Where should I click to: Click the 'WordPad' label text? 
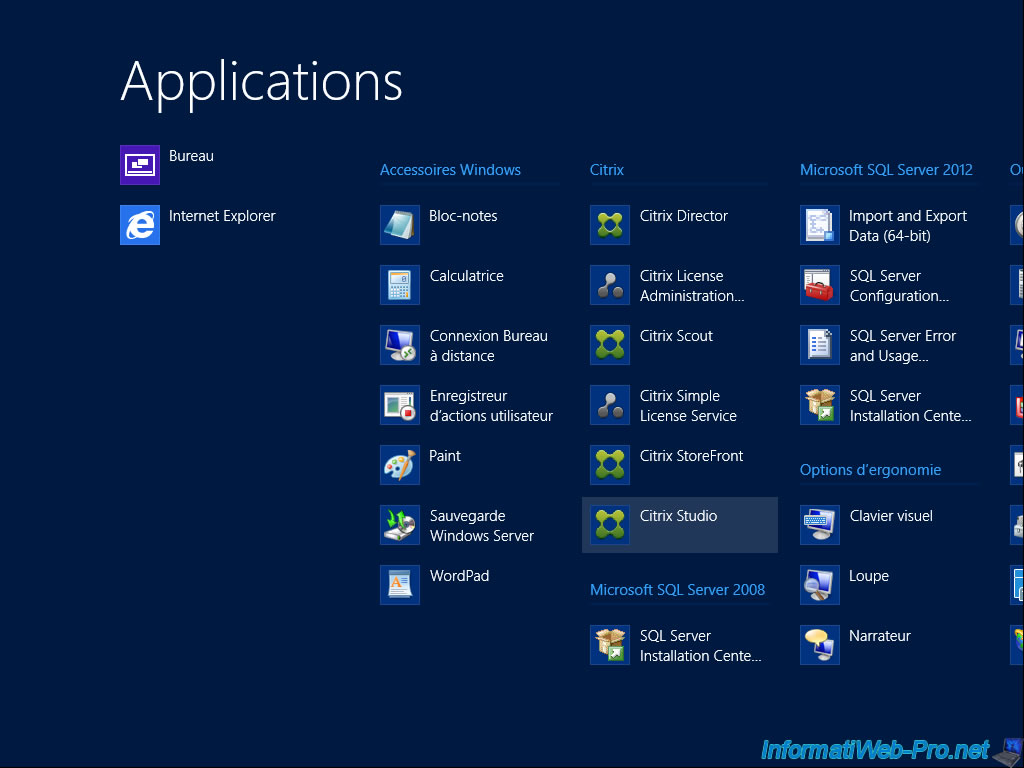click(459, 576)
